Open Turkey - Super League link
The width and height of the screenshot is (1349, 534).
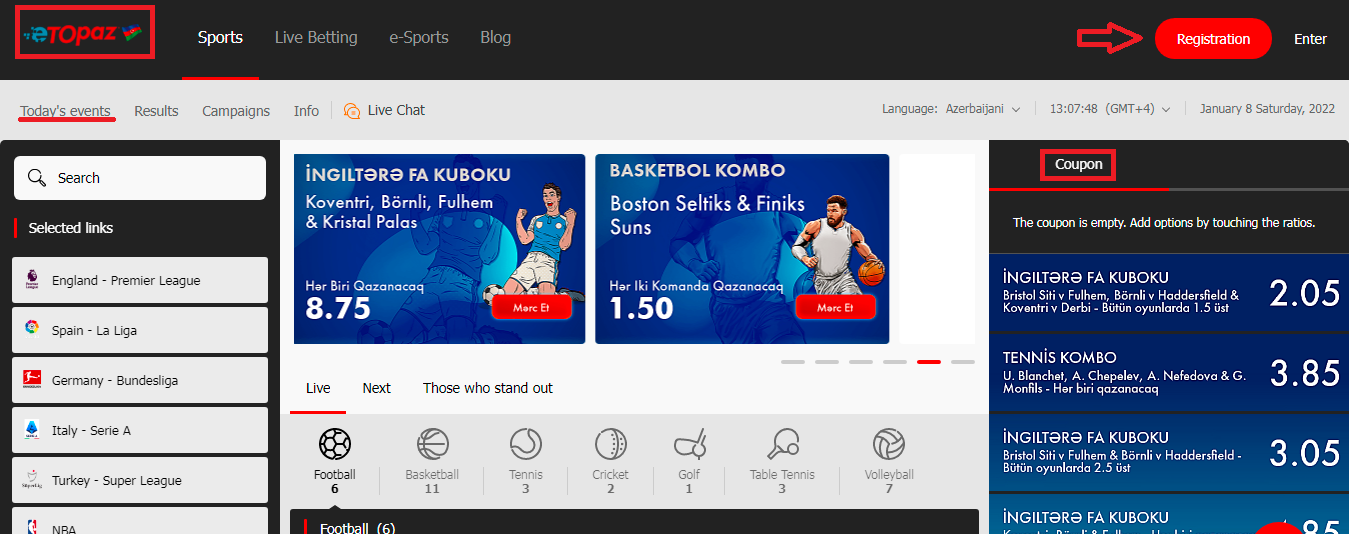click(x=140, y=480)
